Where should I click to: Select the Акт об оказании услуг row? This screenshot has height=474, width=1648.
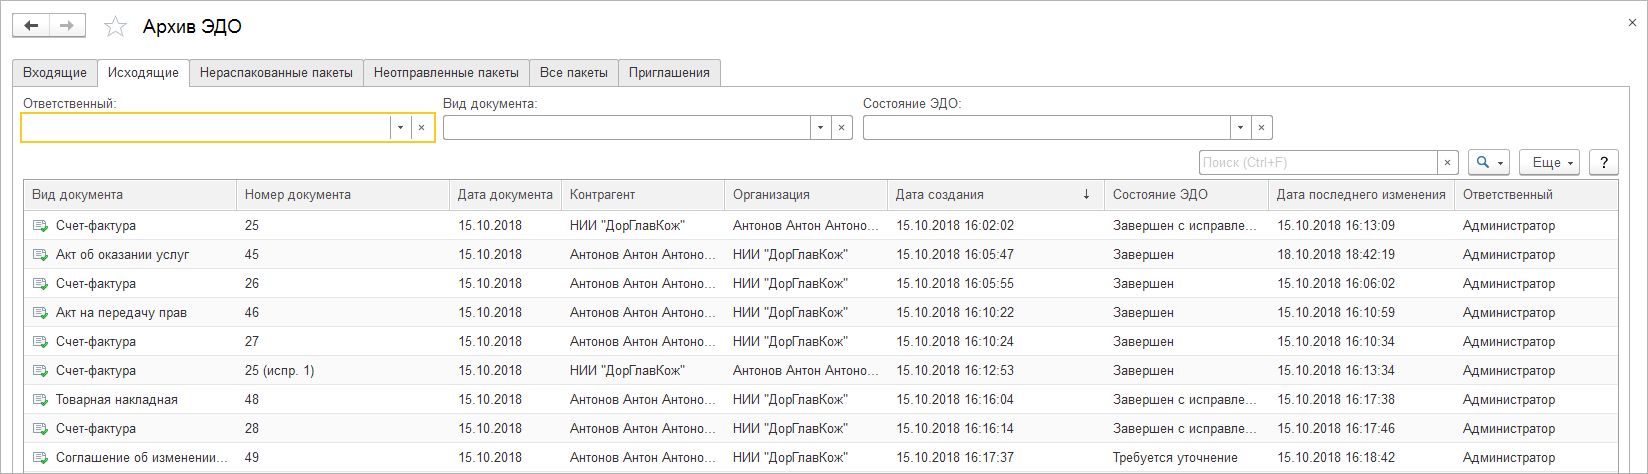click(122, 255)
